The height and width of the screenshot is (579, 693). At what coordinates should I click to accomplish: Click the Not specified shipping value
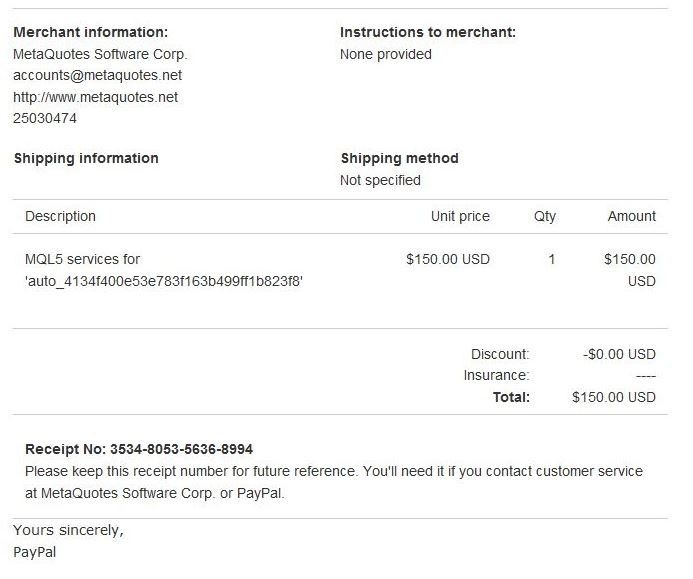380,180
